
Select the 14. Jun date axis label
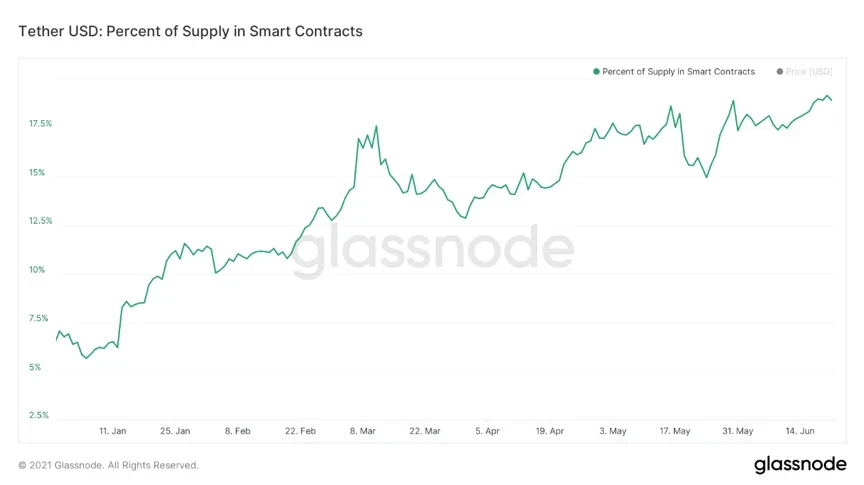pyautogui.click(x=800, y=431)
